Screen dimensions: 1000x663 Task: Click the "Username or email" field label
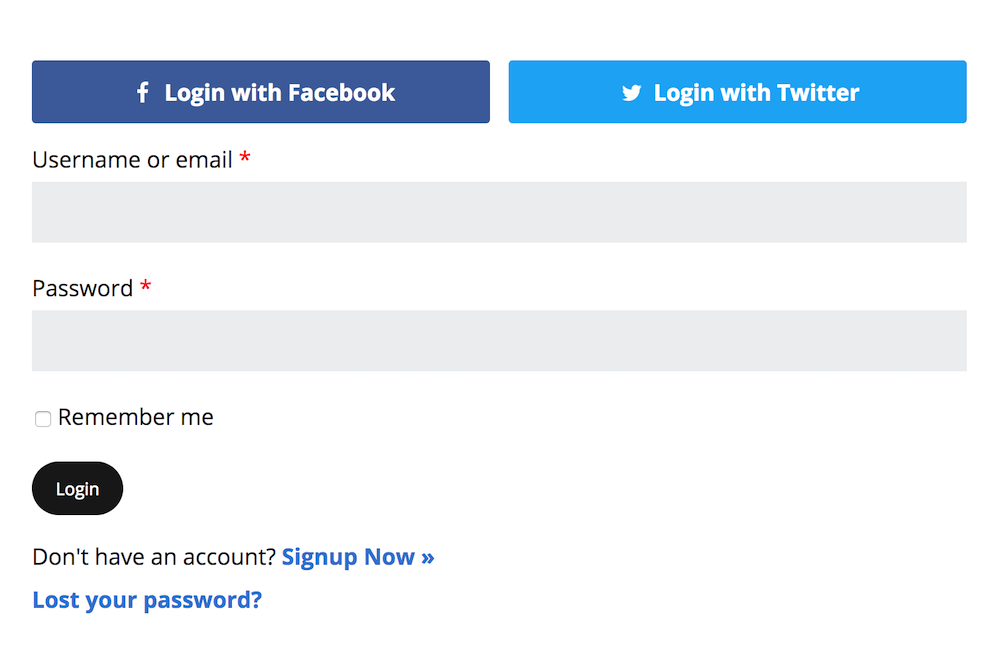(x=132, y=160)
